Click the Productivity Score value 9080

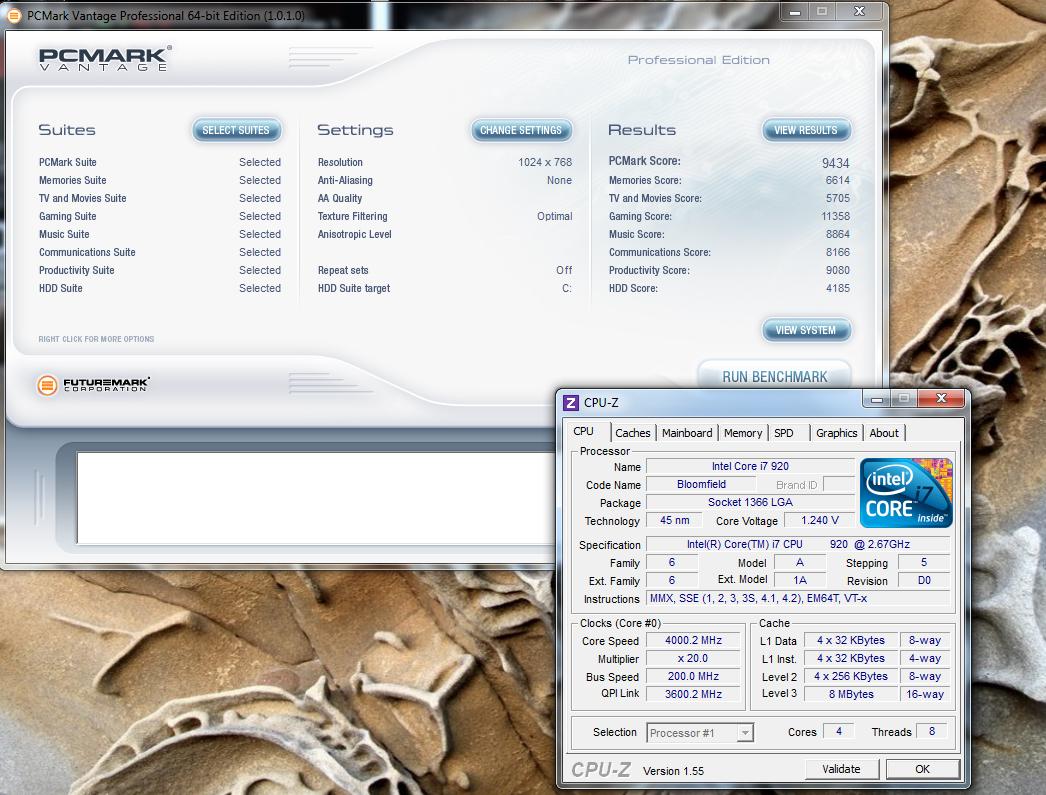pos(837,270)
